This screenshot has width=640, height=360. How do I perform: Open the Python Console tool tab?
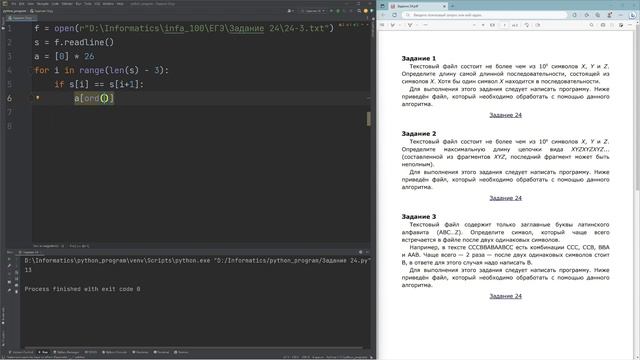click(114, 352)
